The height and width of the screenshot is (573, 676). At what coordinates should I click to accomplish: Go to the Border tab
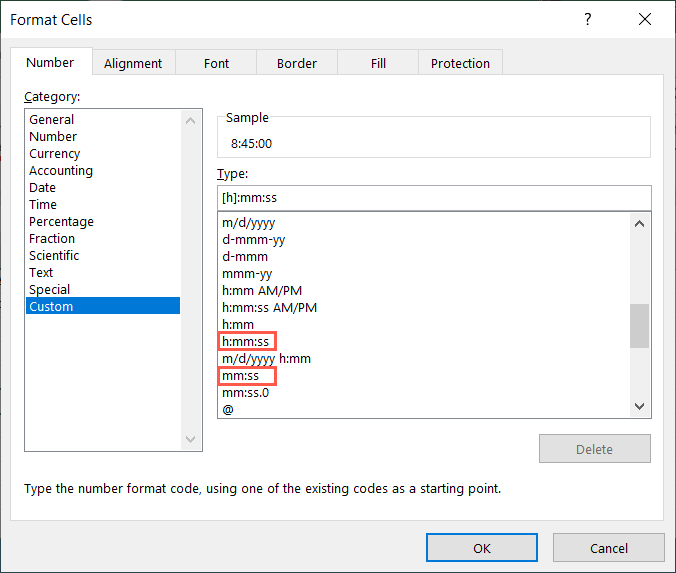296,63
